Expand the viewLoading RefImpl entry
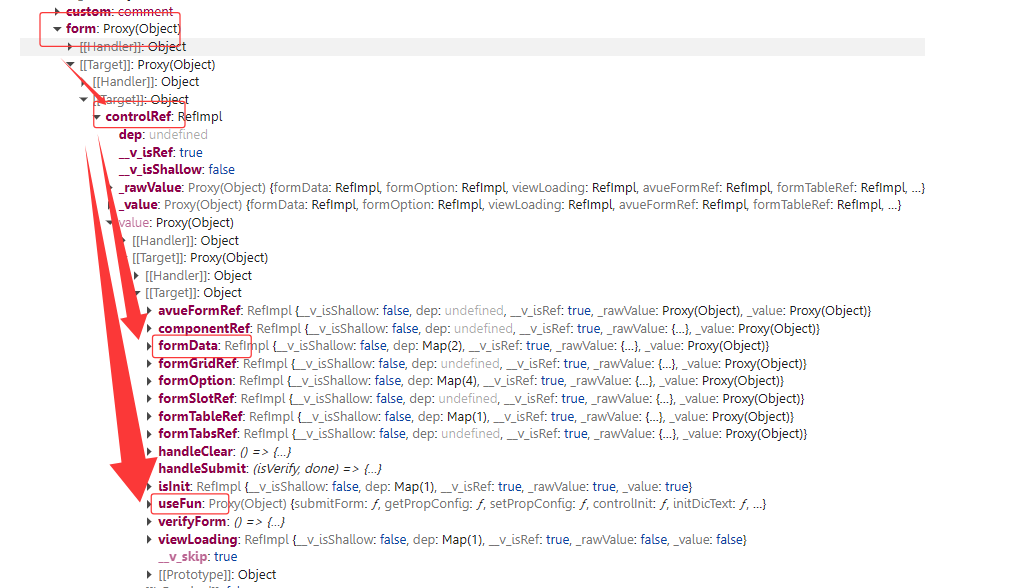The width and height of the screenshot is (1010, 588). [x=149, y=540]
